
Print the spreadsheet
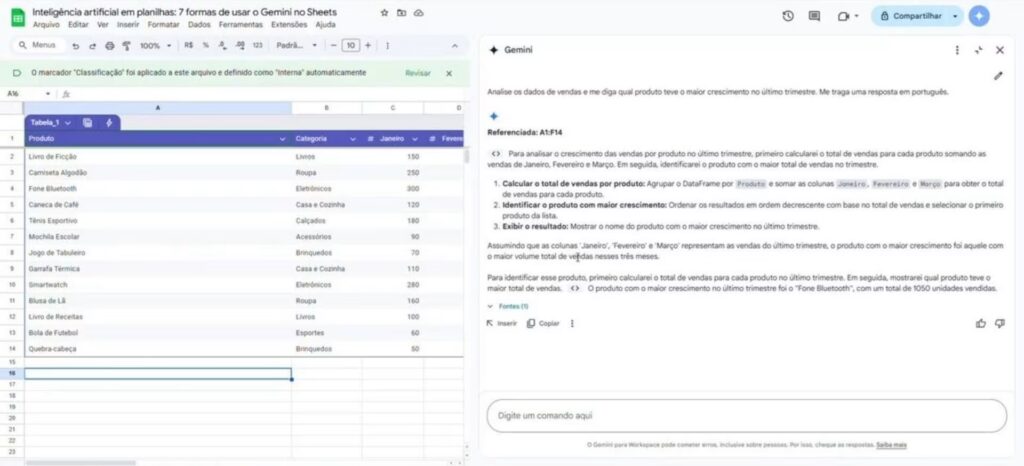(109, 46)
